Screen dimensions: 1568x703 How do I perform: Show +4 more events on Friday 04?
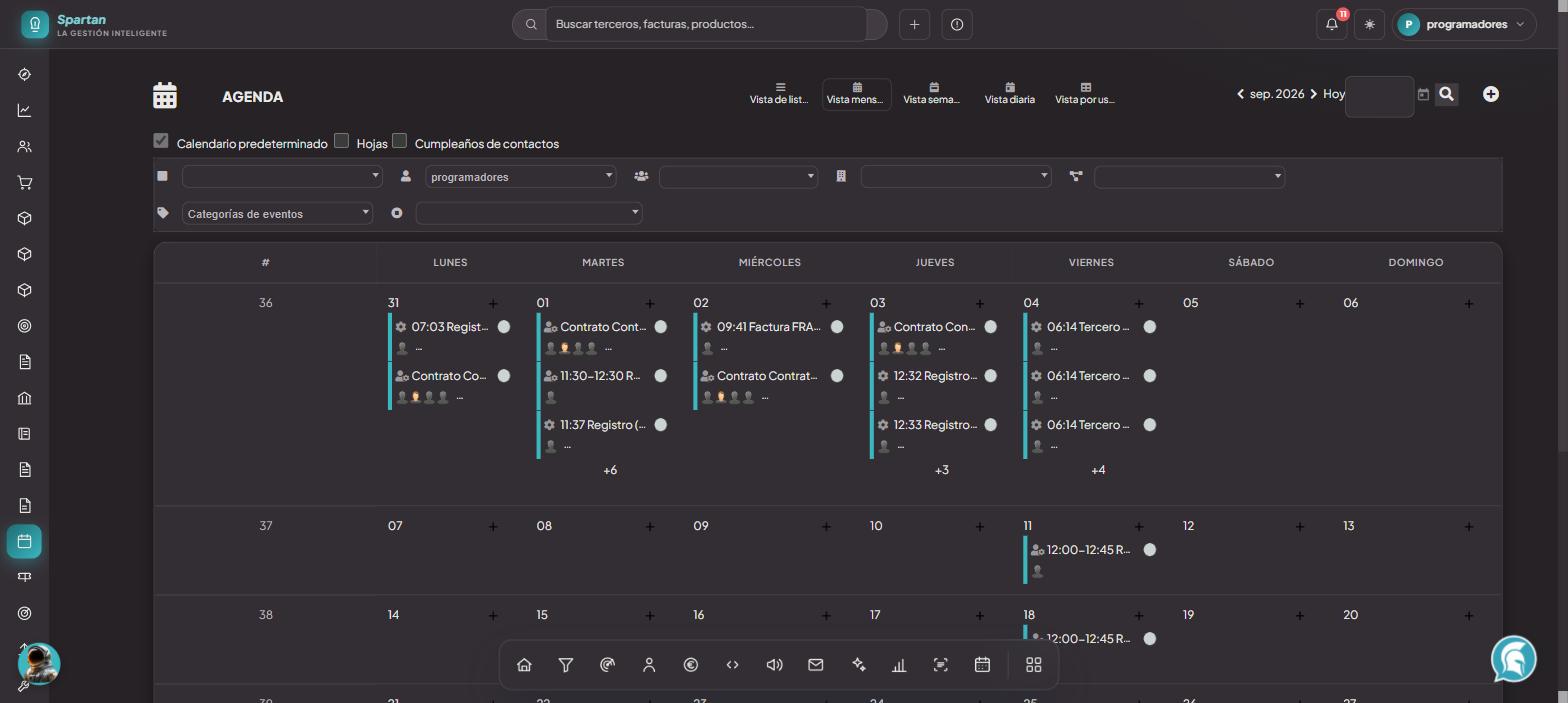pos(1098,470)
